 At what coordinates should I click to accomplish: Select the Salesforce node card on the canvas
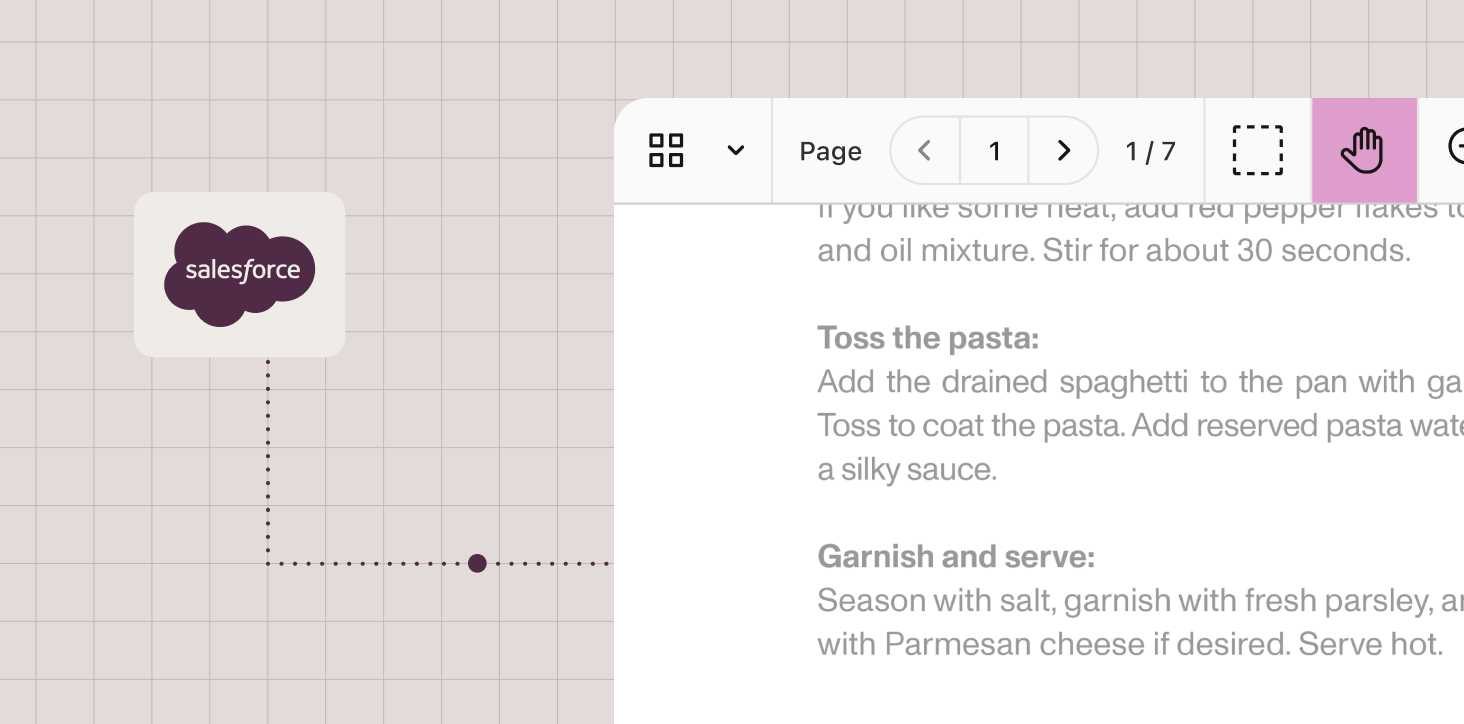(x=240, y=275)
